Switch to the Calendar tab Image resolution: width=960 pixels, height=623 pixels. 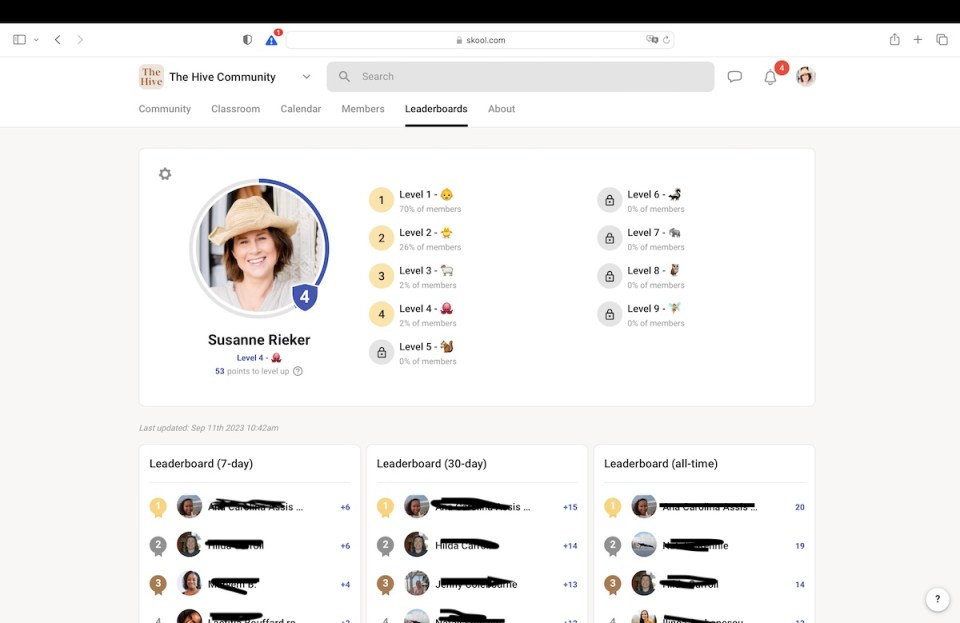(301, 108)
